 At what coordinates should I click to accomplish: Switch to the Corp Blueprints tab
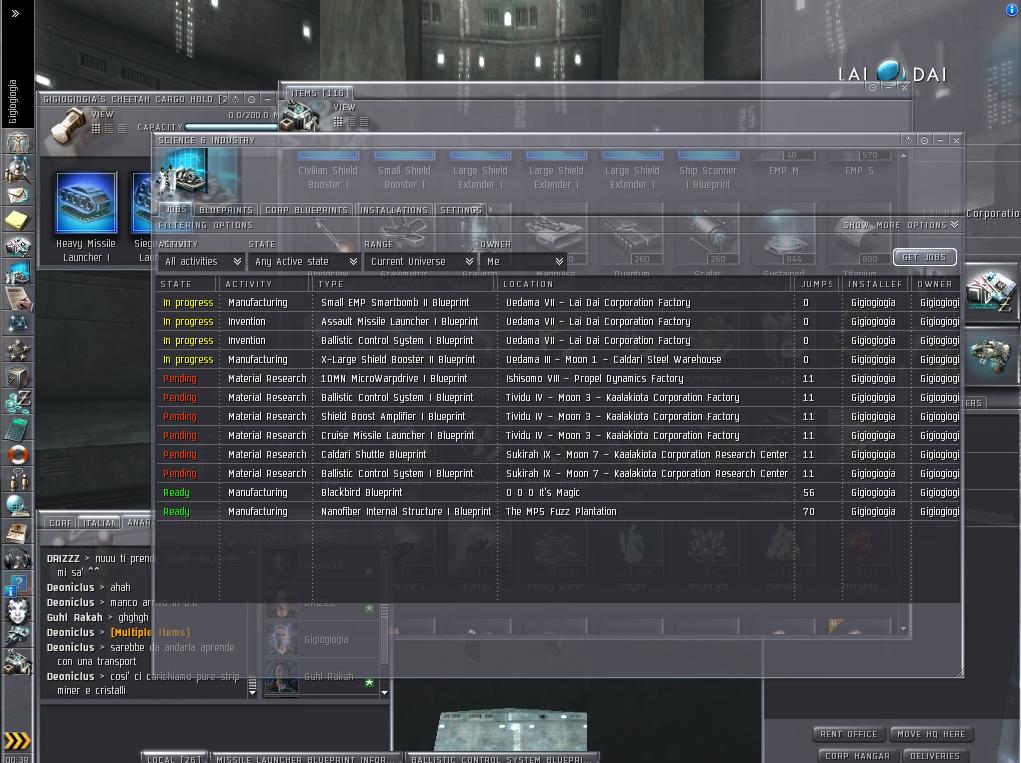(306, 210)
